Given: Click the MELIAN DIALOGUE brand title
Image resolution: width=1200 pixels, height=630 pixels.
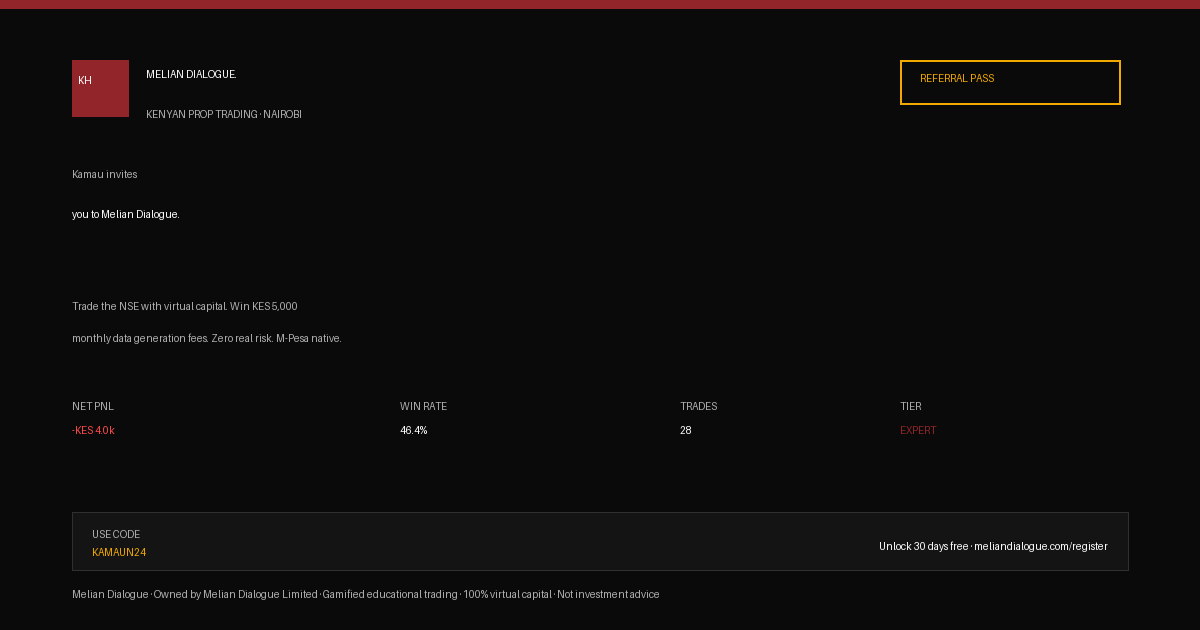Looking at the screenshot, I should tap(191, 75).
